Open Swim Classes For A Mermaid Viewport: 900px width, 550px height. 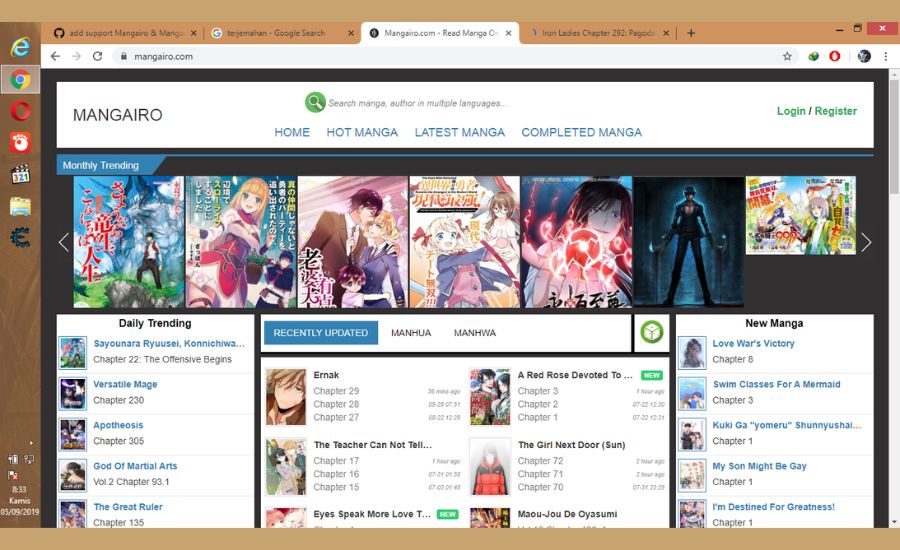click(777, 384)
